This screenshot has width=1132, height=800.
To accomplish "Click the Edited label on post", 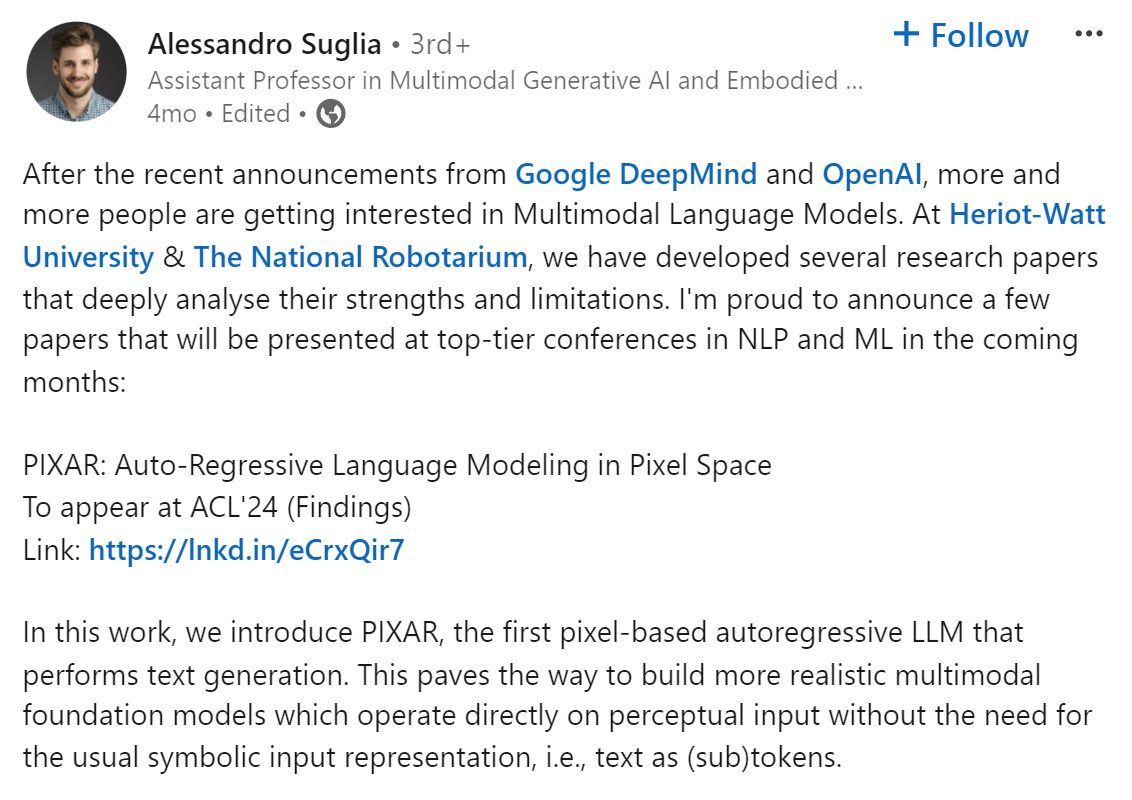I will pyautogui.click(x=256, y=114).
